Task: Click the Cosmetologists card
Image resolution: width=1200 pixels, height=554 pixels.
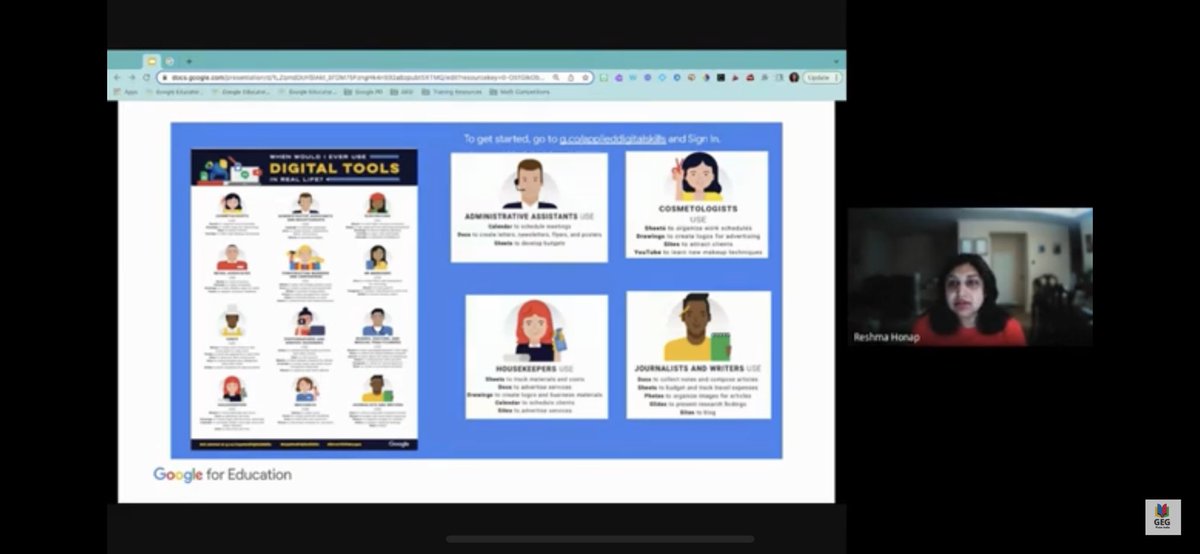Action: coord(697,205)
